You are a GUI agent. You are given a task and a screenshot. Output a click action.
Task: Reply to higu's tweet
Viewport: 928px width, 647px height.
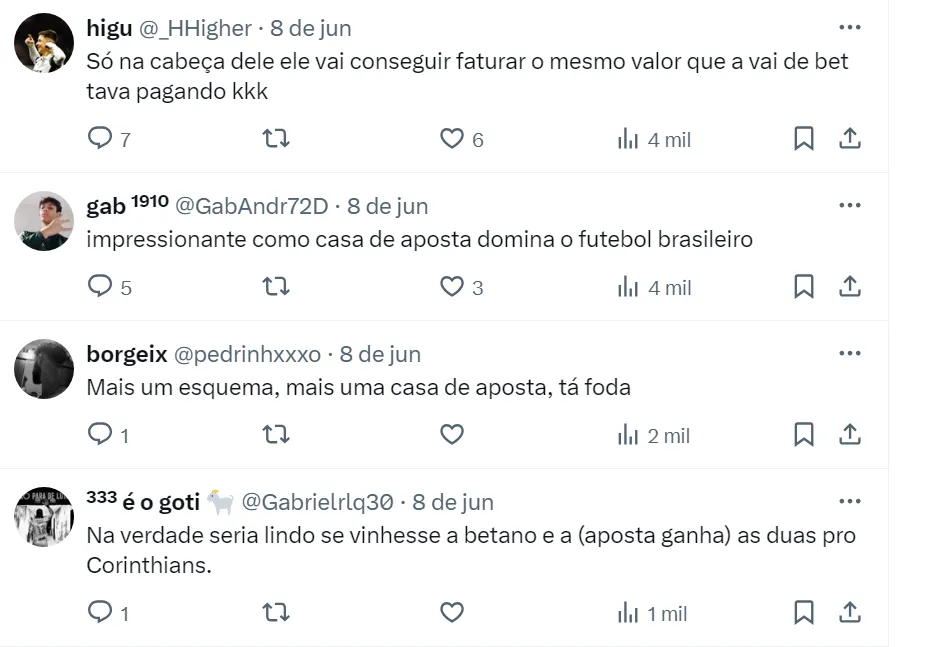[101, 139]
